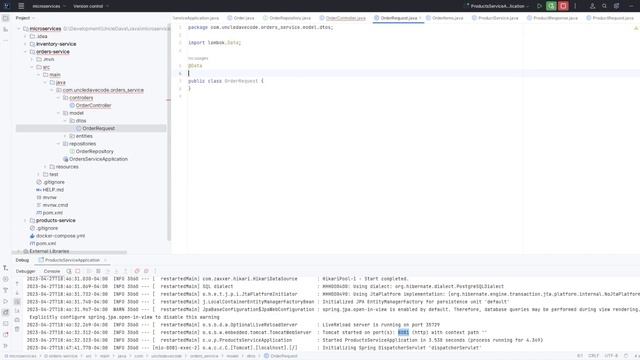Screen dimensions: 640x360
Task: Close the ProductsServiceApplication debug tab
Action: [105, 260]
